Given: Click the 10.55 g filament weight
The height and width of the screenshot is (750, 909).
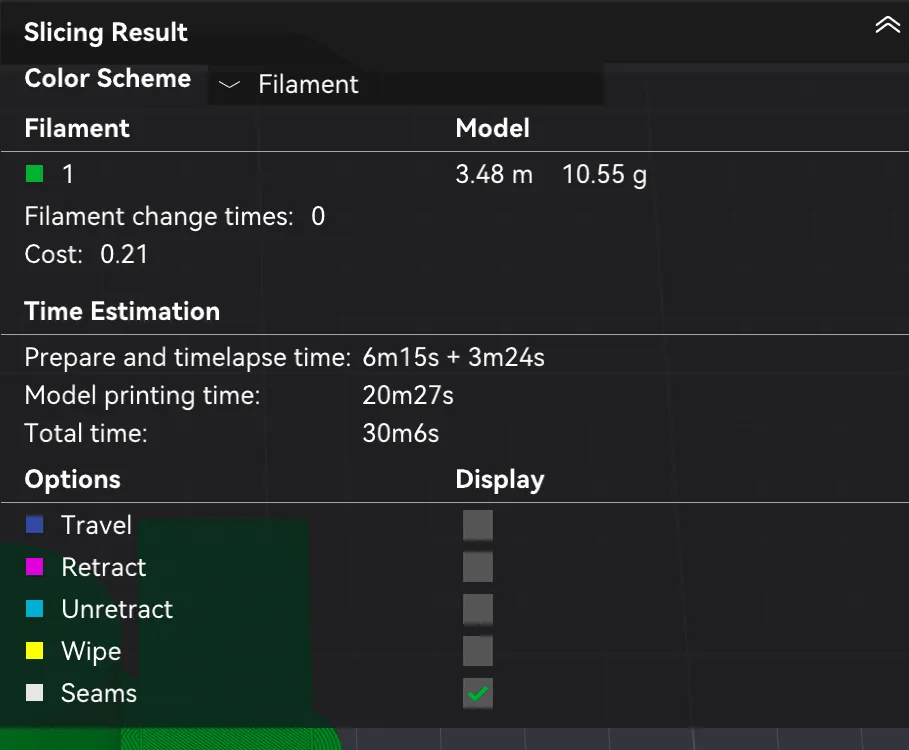Looking at the screenshot, I should [604, 174].
